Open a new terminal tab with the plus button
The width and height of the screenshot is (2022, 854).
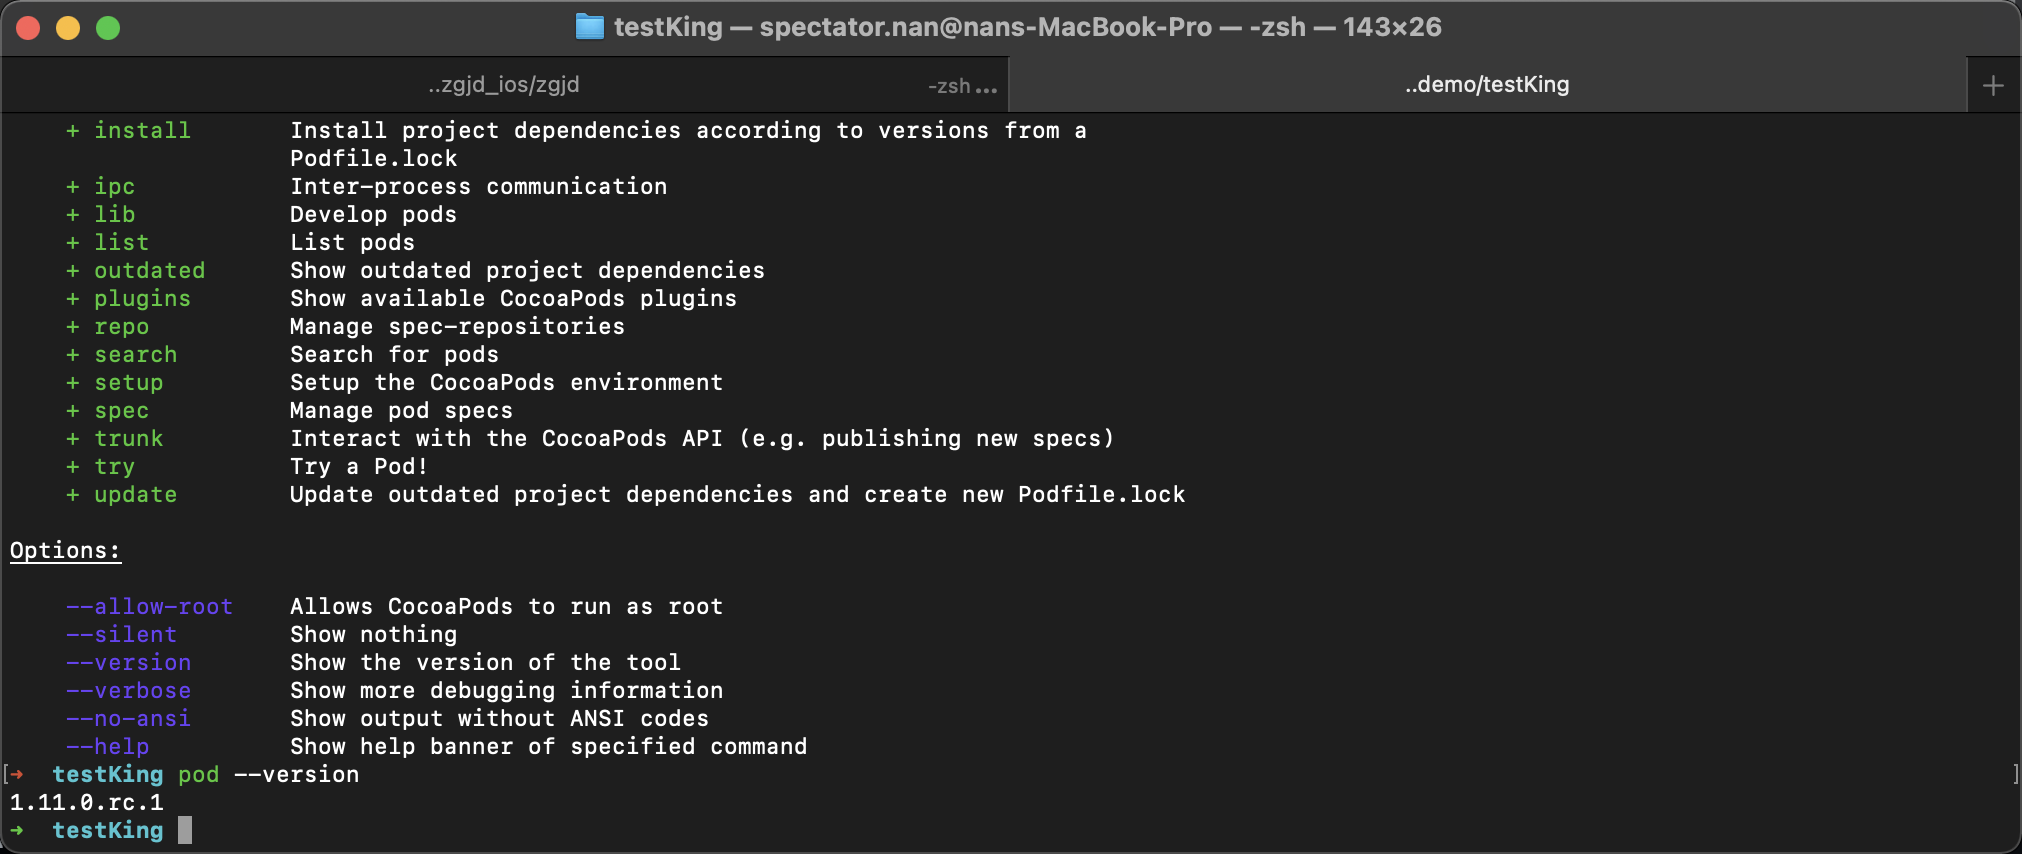pos(1992,84)
